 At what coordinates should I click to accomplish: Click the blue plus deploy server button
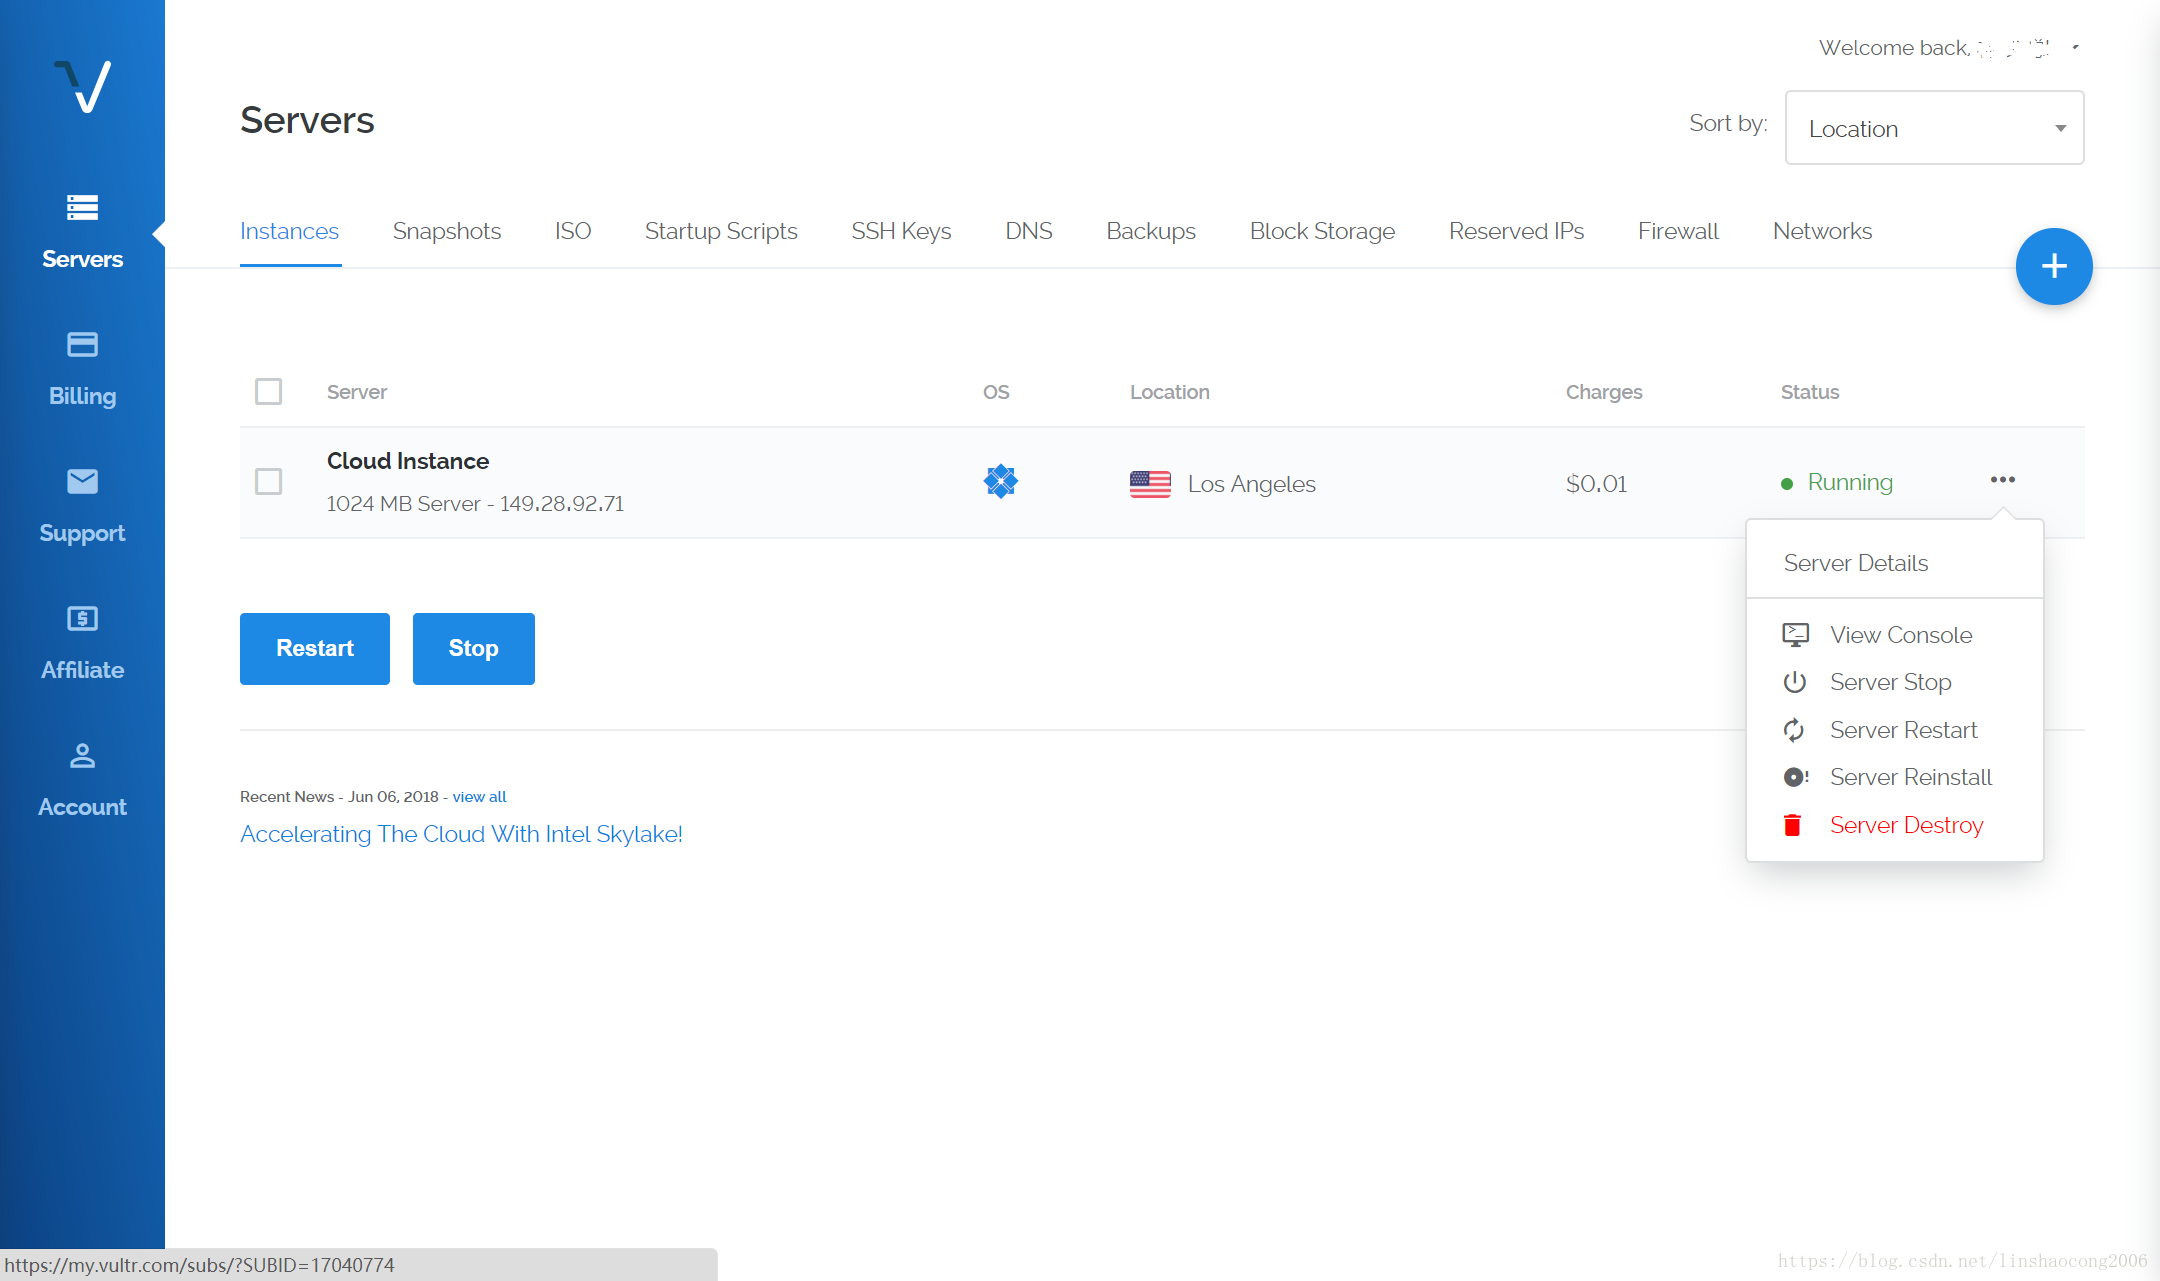point(2053,266)
